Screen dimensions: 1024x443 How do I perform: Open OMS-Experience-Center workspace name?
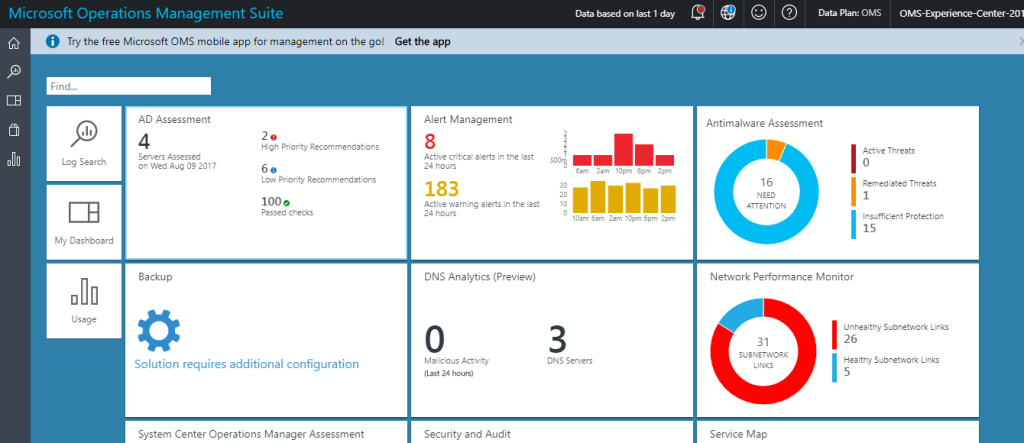click(x=961, y=14)
